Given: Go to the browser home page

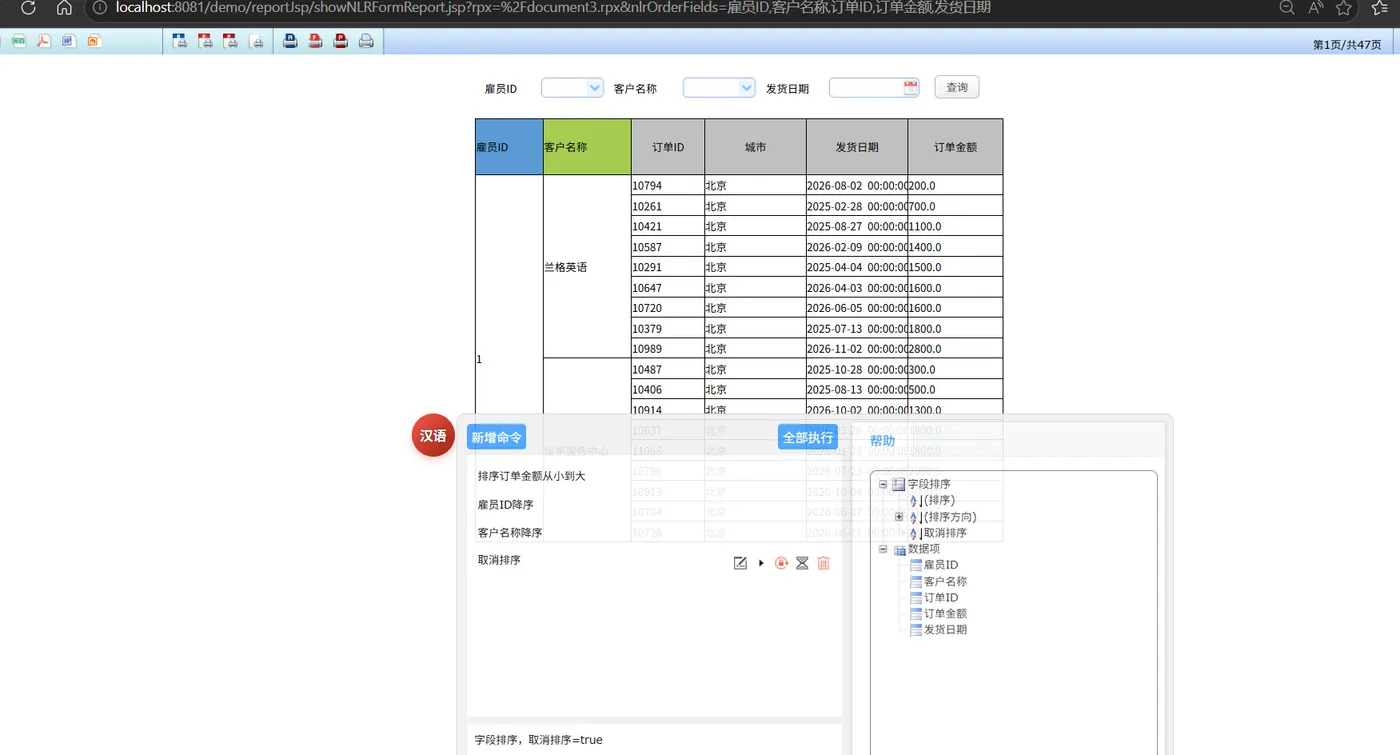Looking at the screenshot, I should pos(64,8).
